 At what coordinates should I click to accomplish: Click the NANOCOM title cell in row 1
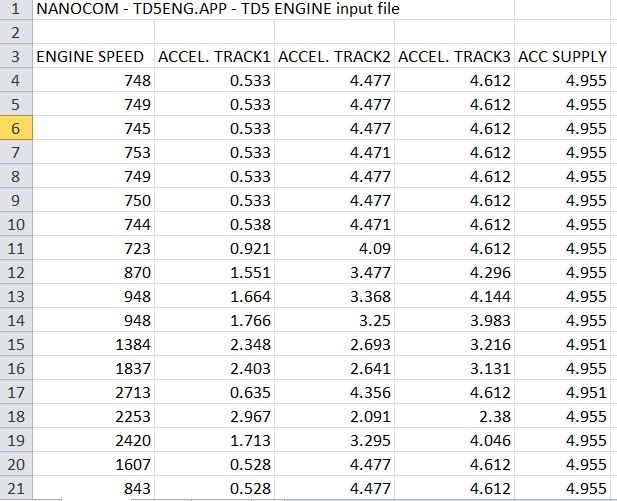(218, 9)
